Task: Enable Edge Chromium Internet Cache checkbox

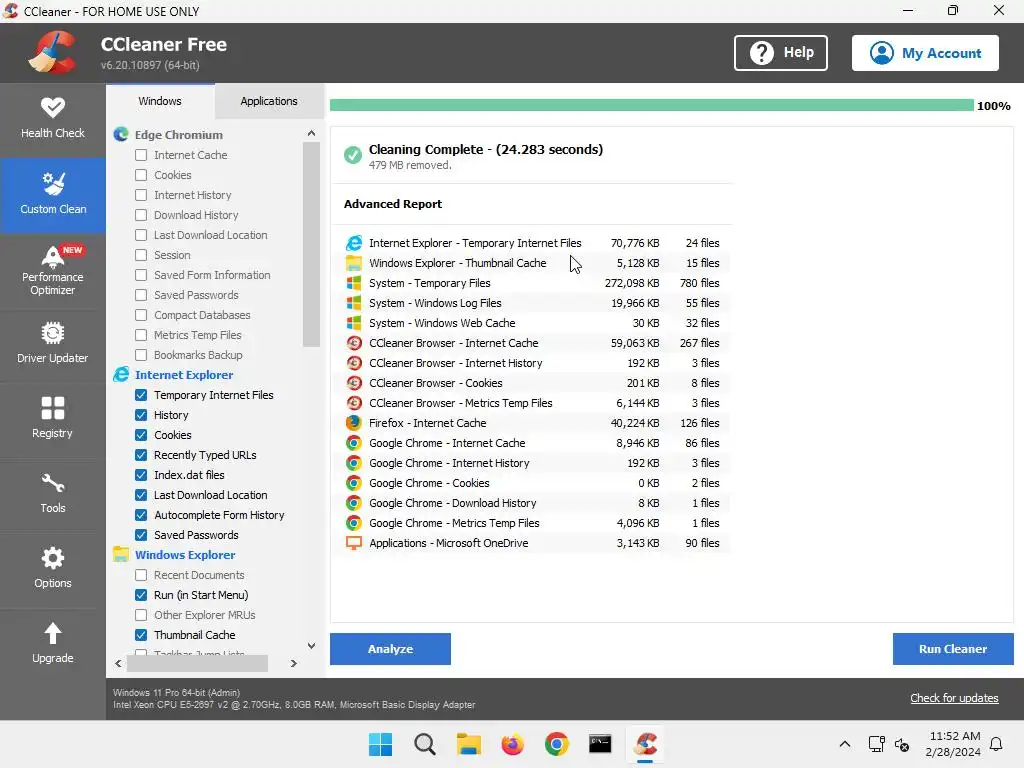Action: (x=141, y=155)
